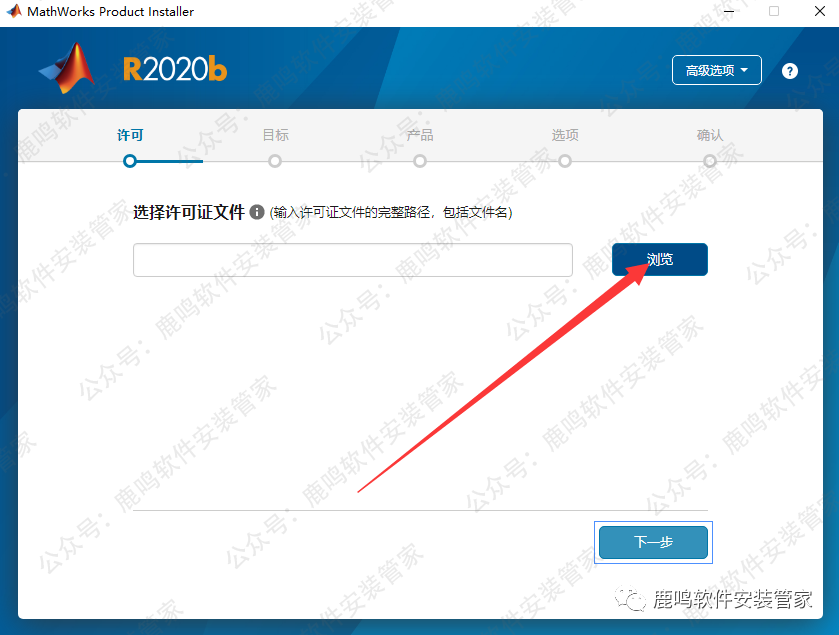Select the 选项 step tab

point(565,135)
